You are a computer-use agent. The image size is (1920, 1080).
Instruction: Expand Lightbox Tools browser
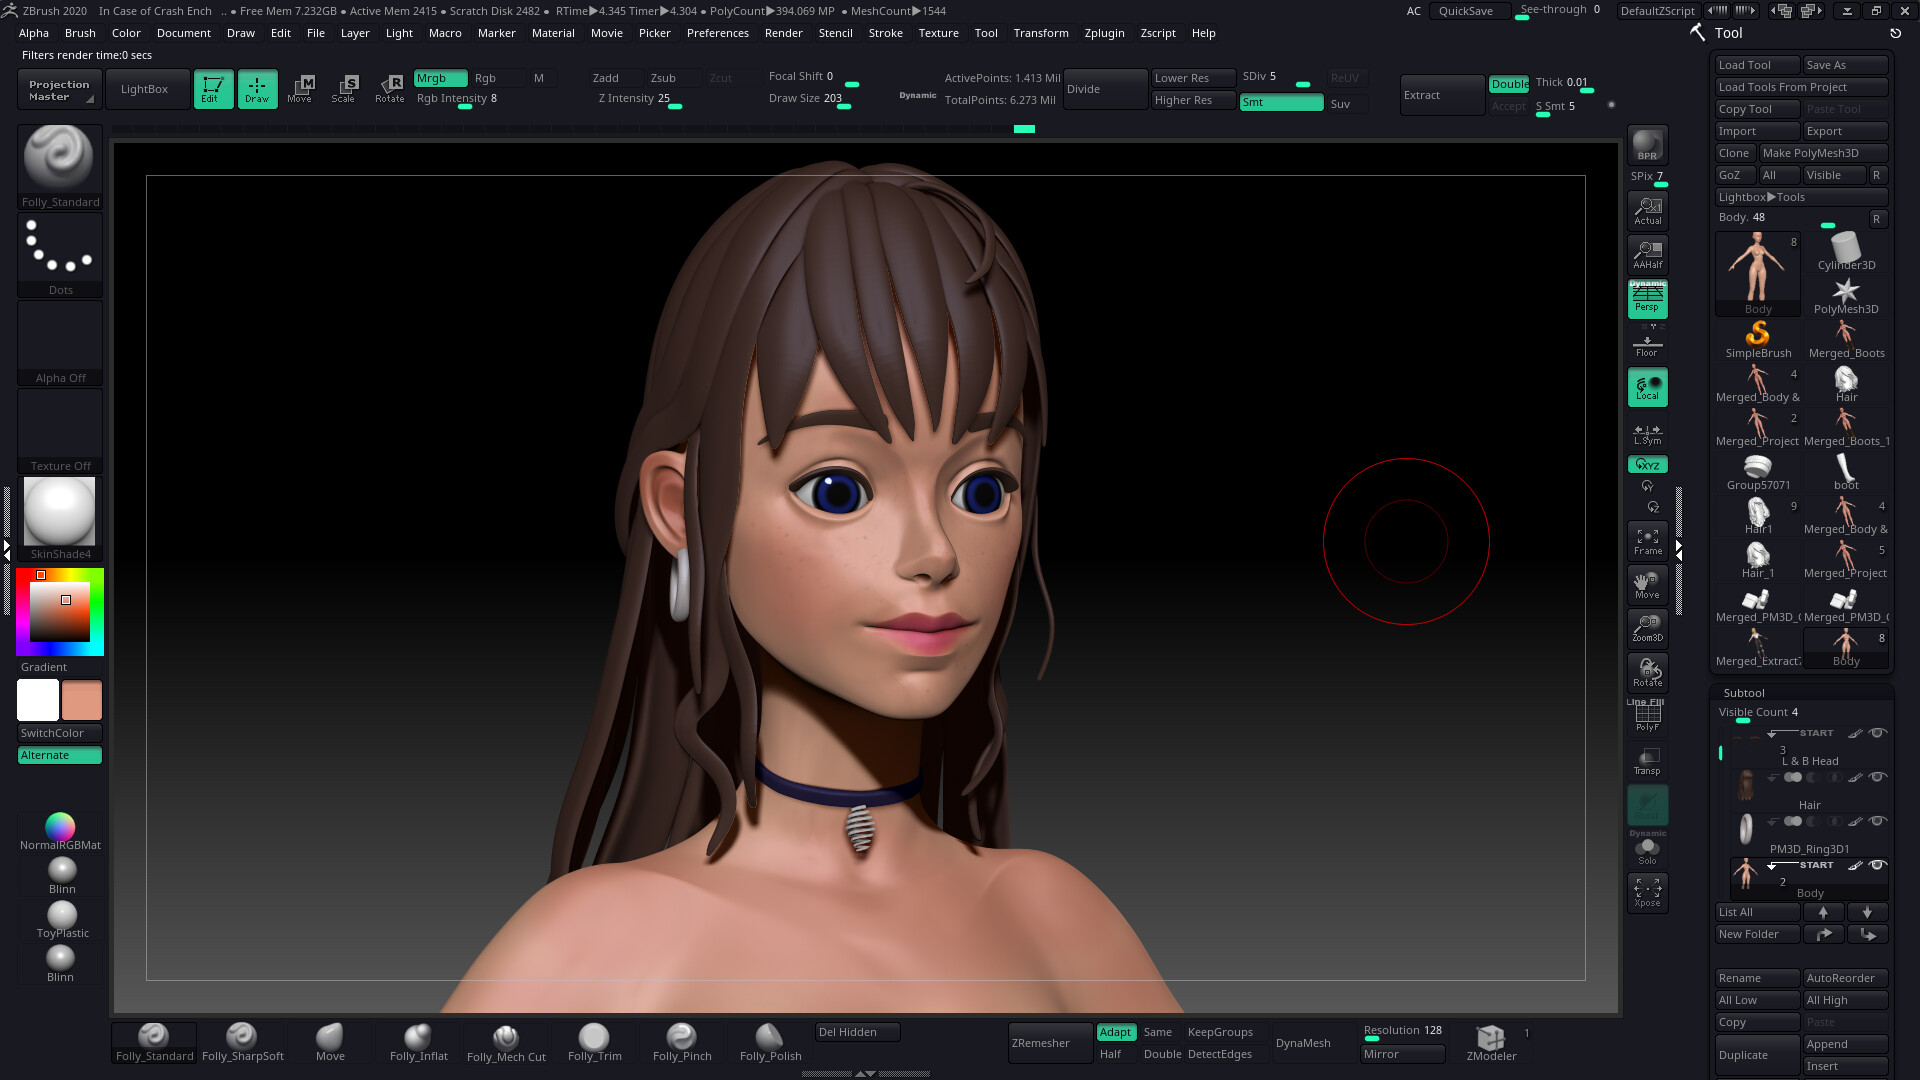coord(1761,197)
